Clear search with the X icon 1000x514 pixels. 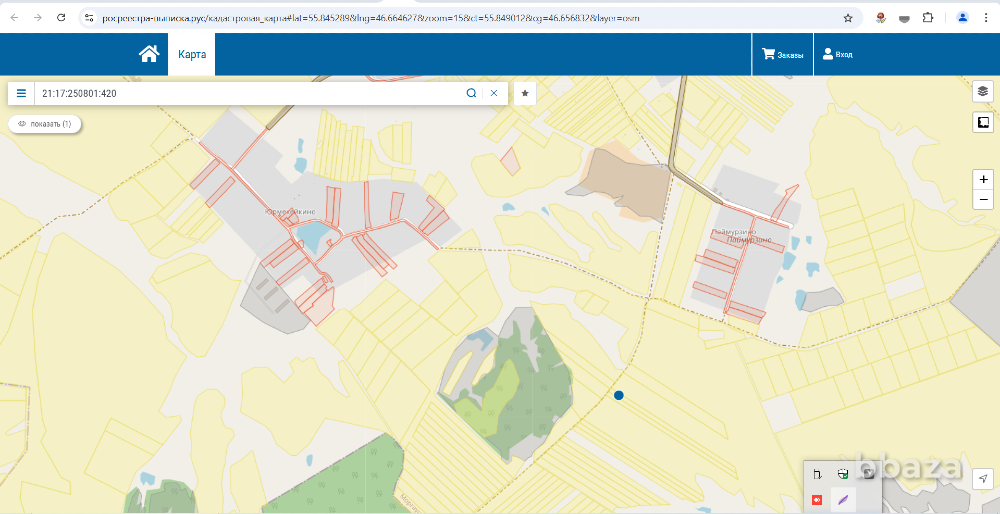click(493, 93)
